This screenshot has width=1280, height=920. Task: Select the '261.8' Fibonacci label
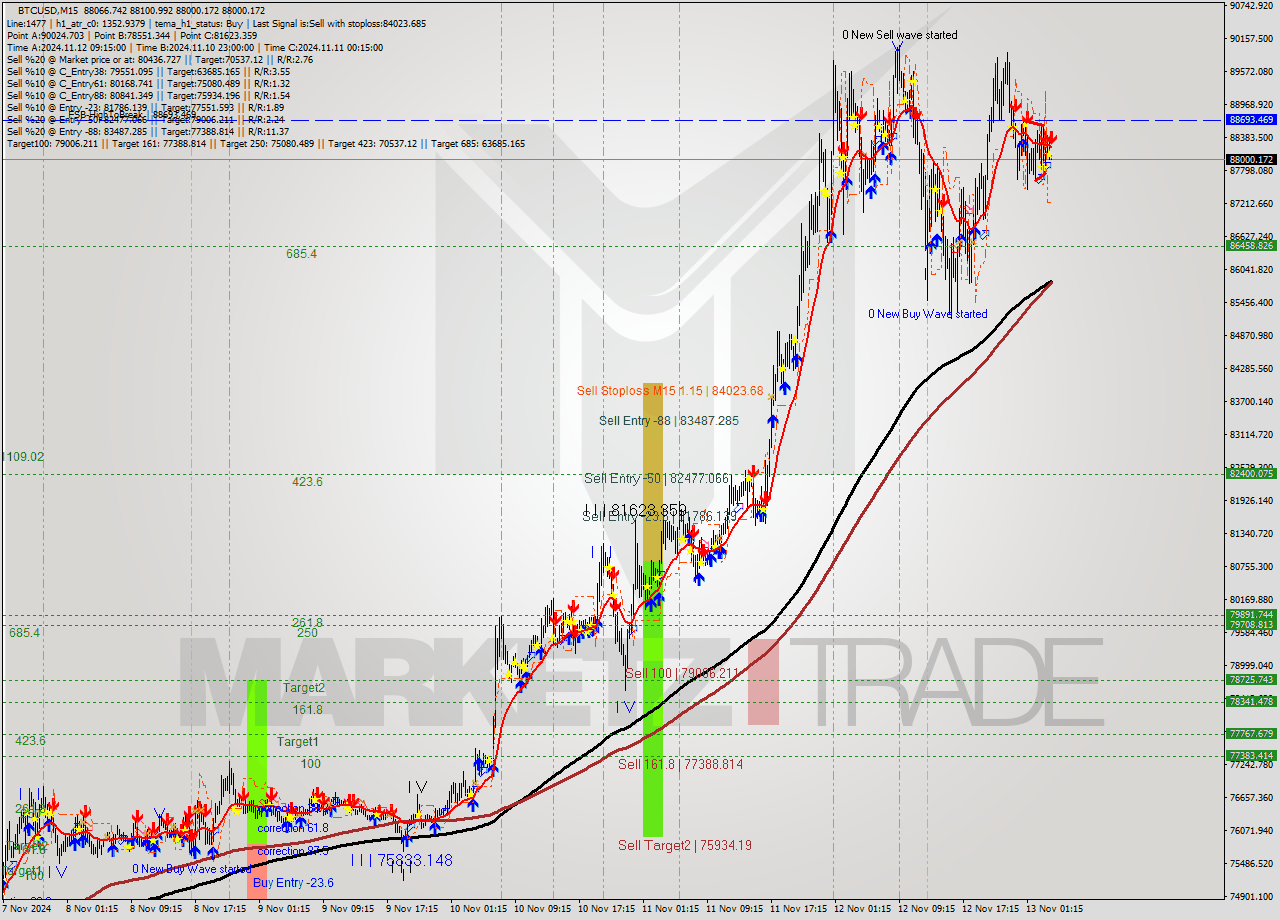pyautogui.click(x=307, y=623)
